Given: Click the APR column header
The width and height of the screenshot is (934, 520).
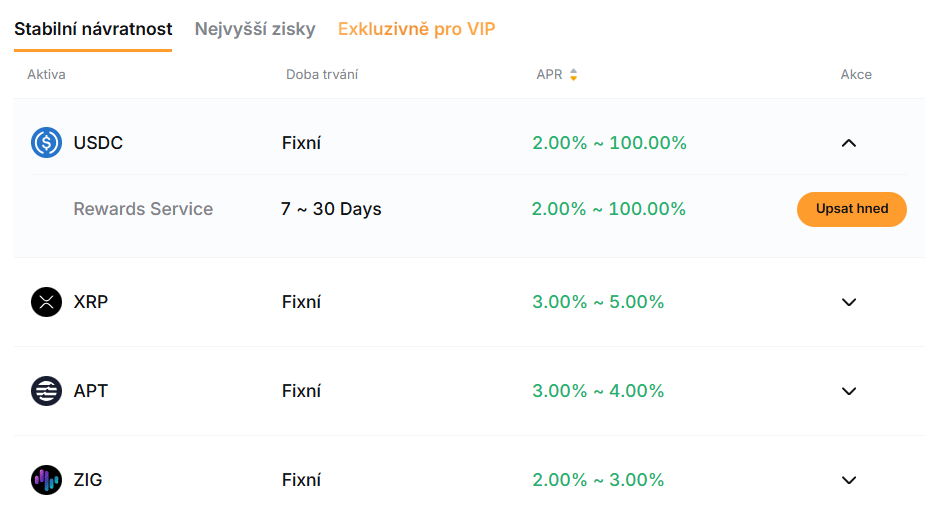Looking at the screenshot, I should point(549,75).
